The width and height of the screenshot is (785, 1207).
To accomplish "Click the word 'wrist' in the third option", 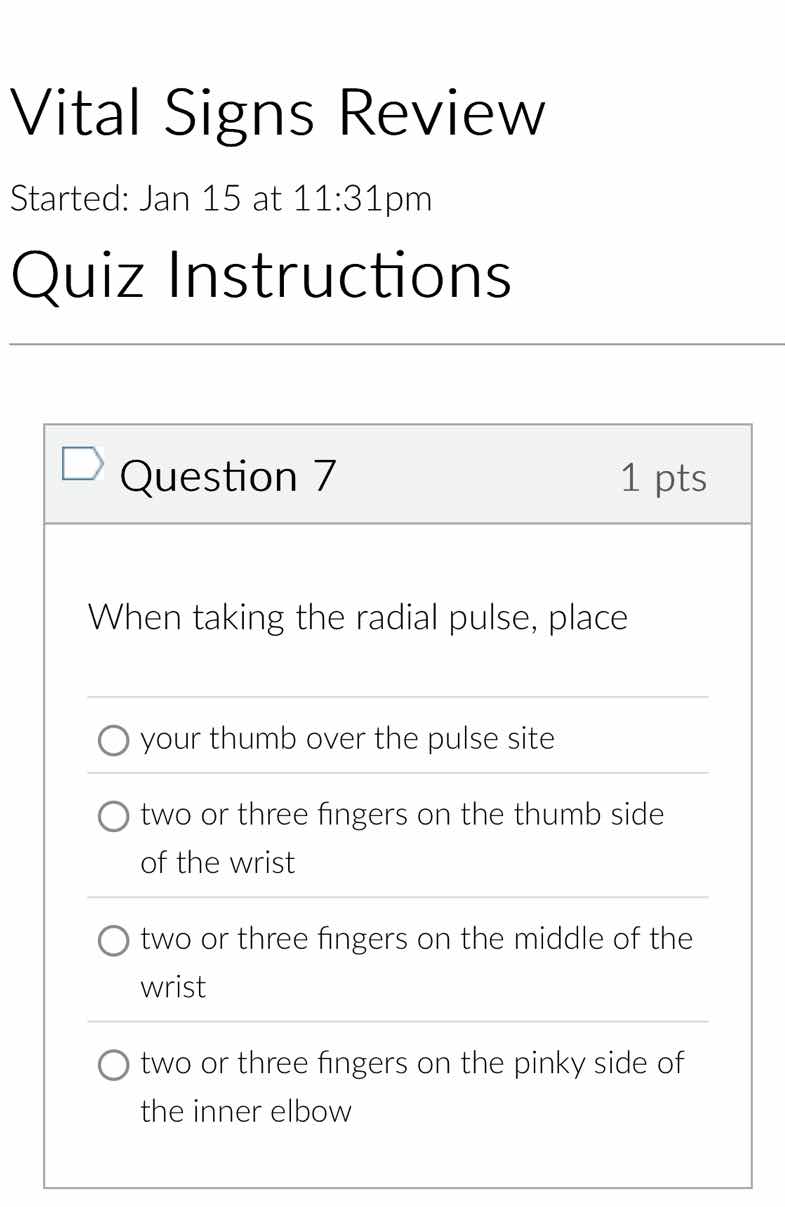I will pos(172,986).
